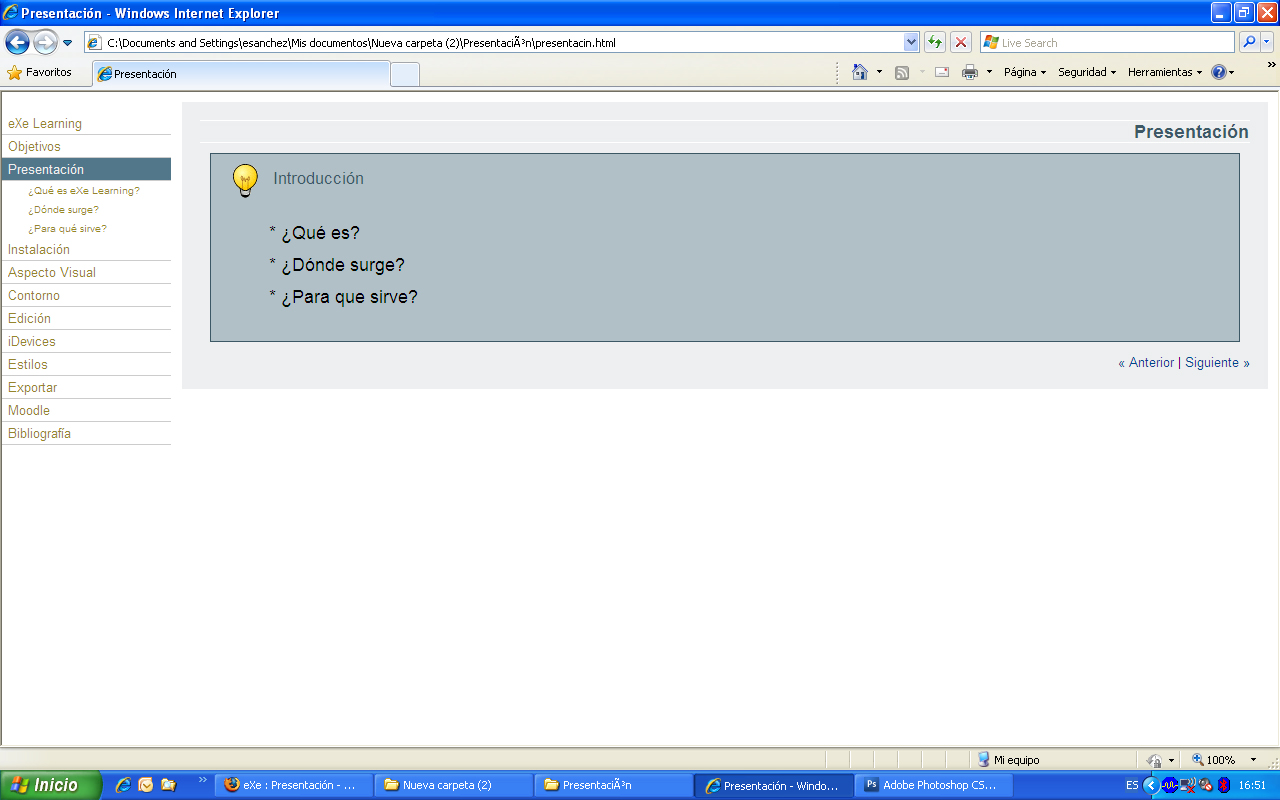Open Favoritos star button
The width and height of the screenshot is (1280, 800).
40,72
